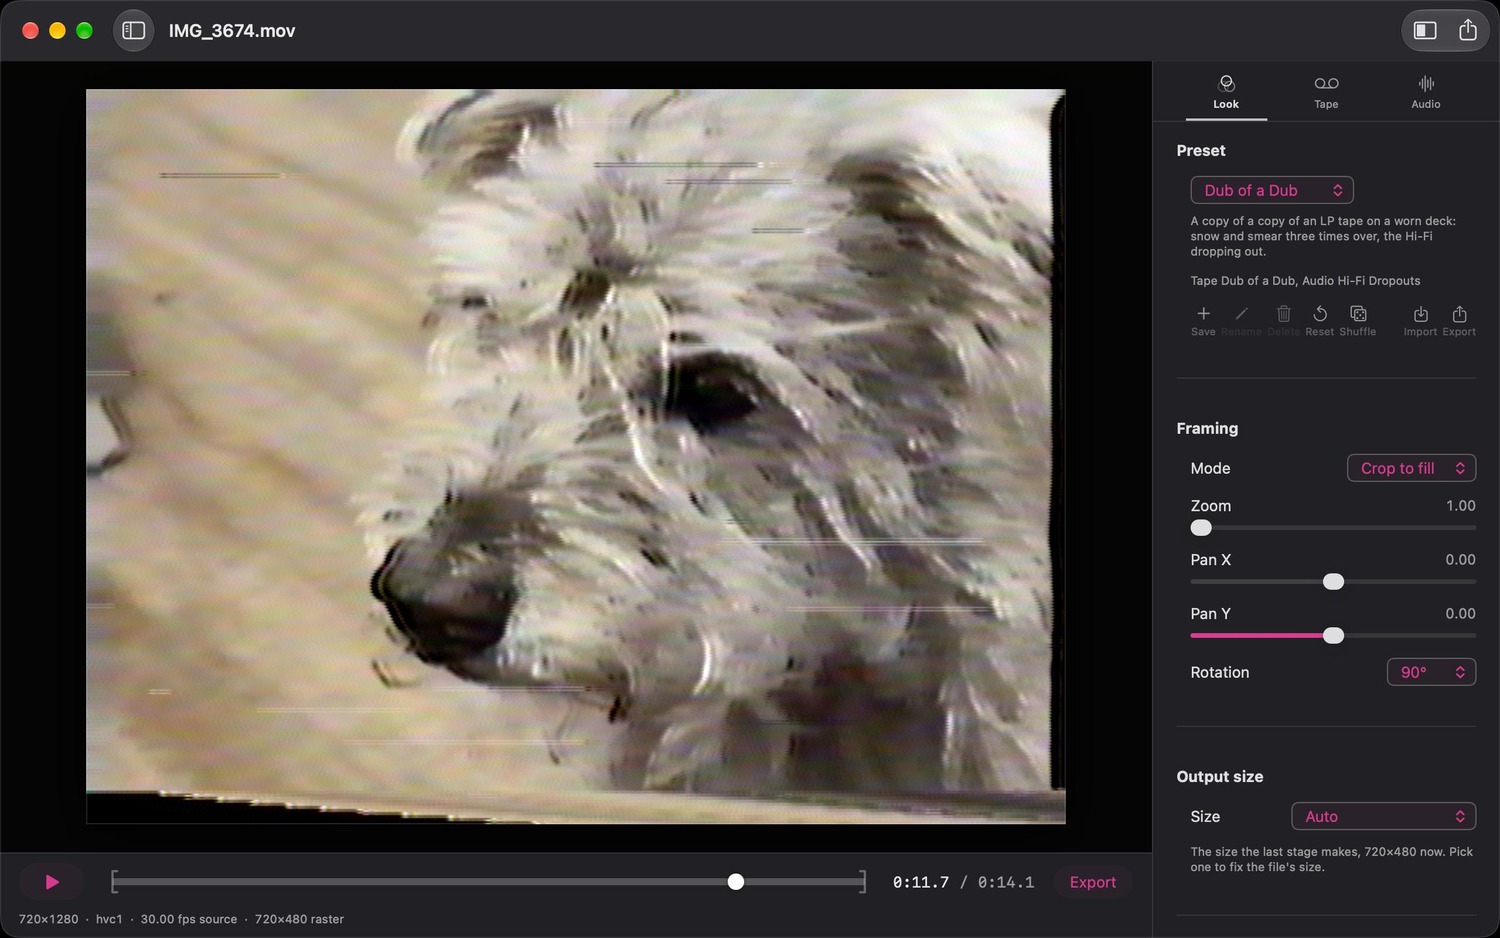Click the Pan Y value 0.00
The image size is (1500, 938).
(1460, 614)
